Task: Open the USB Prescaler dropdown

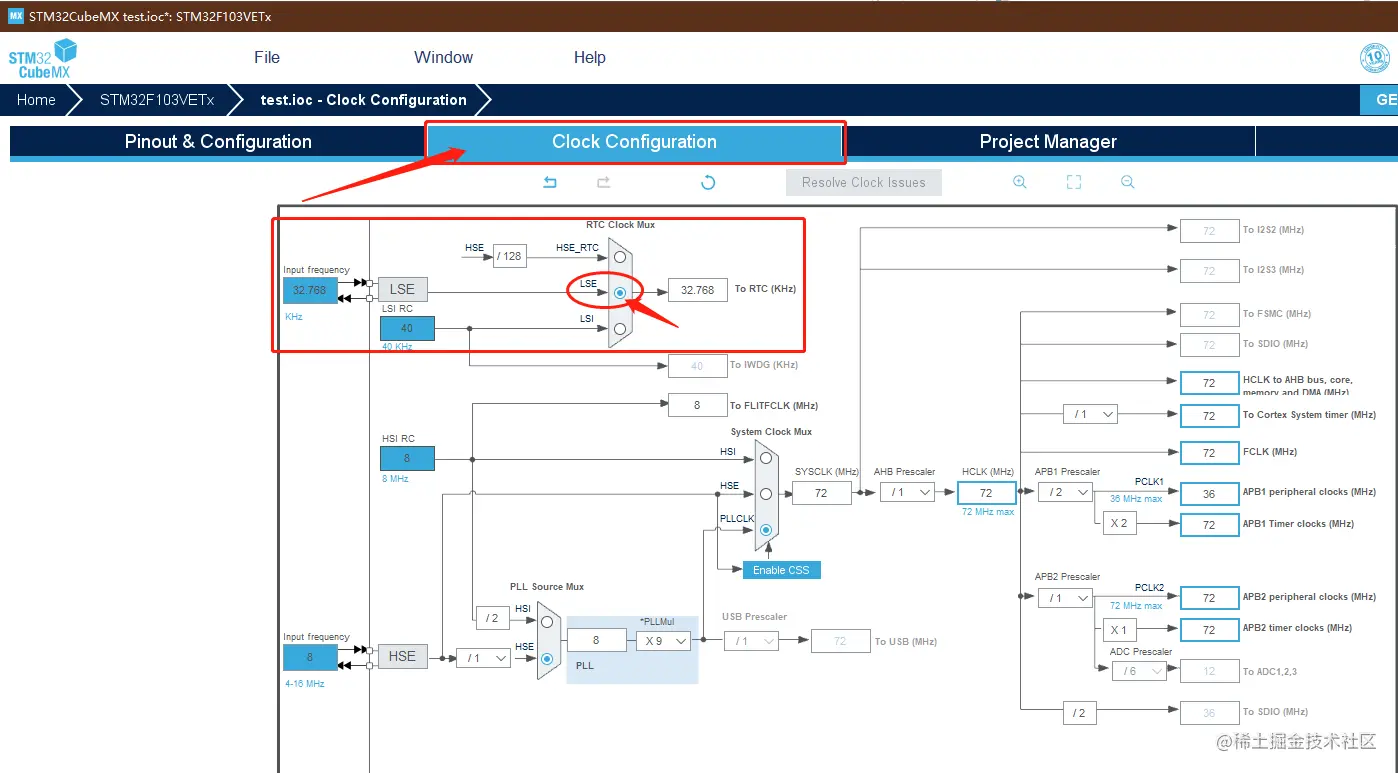Action: (x=751, y=641)
